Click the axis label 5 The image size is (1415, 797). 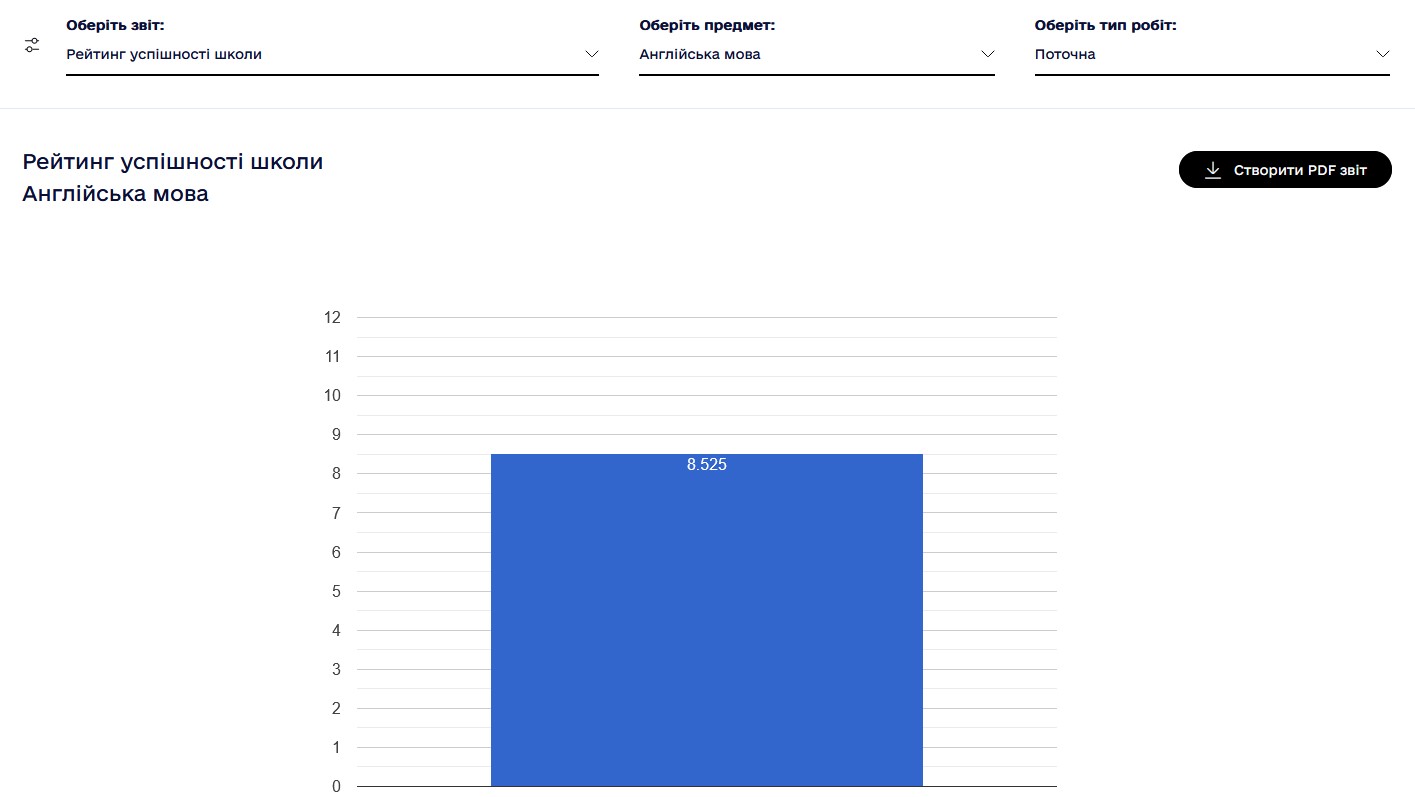(336, 591)
